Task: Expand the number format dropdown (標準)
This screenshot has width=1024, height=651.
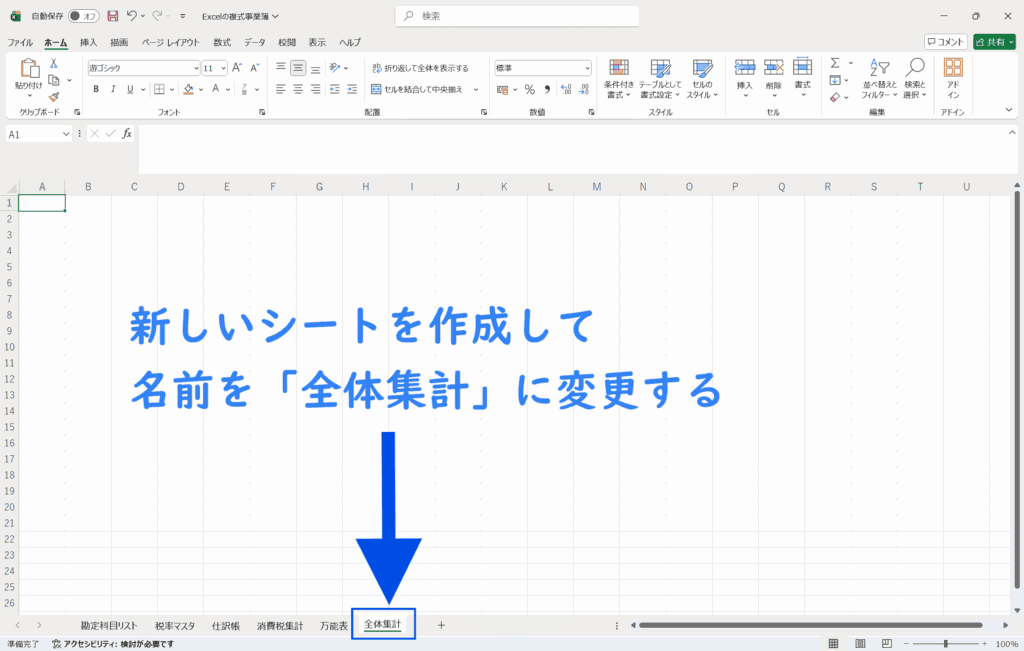Action: [x=587, y=68]
